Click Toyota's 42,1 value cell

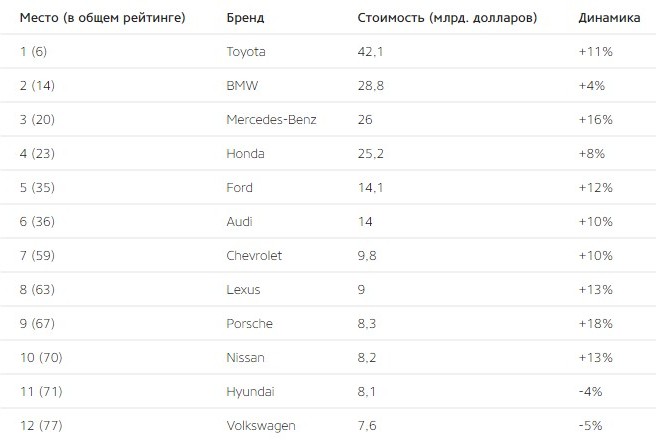coord(370,52)
